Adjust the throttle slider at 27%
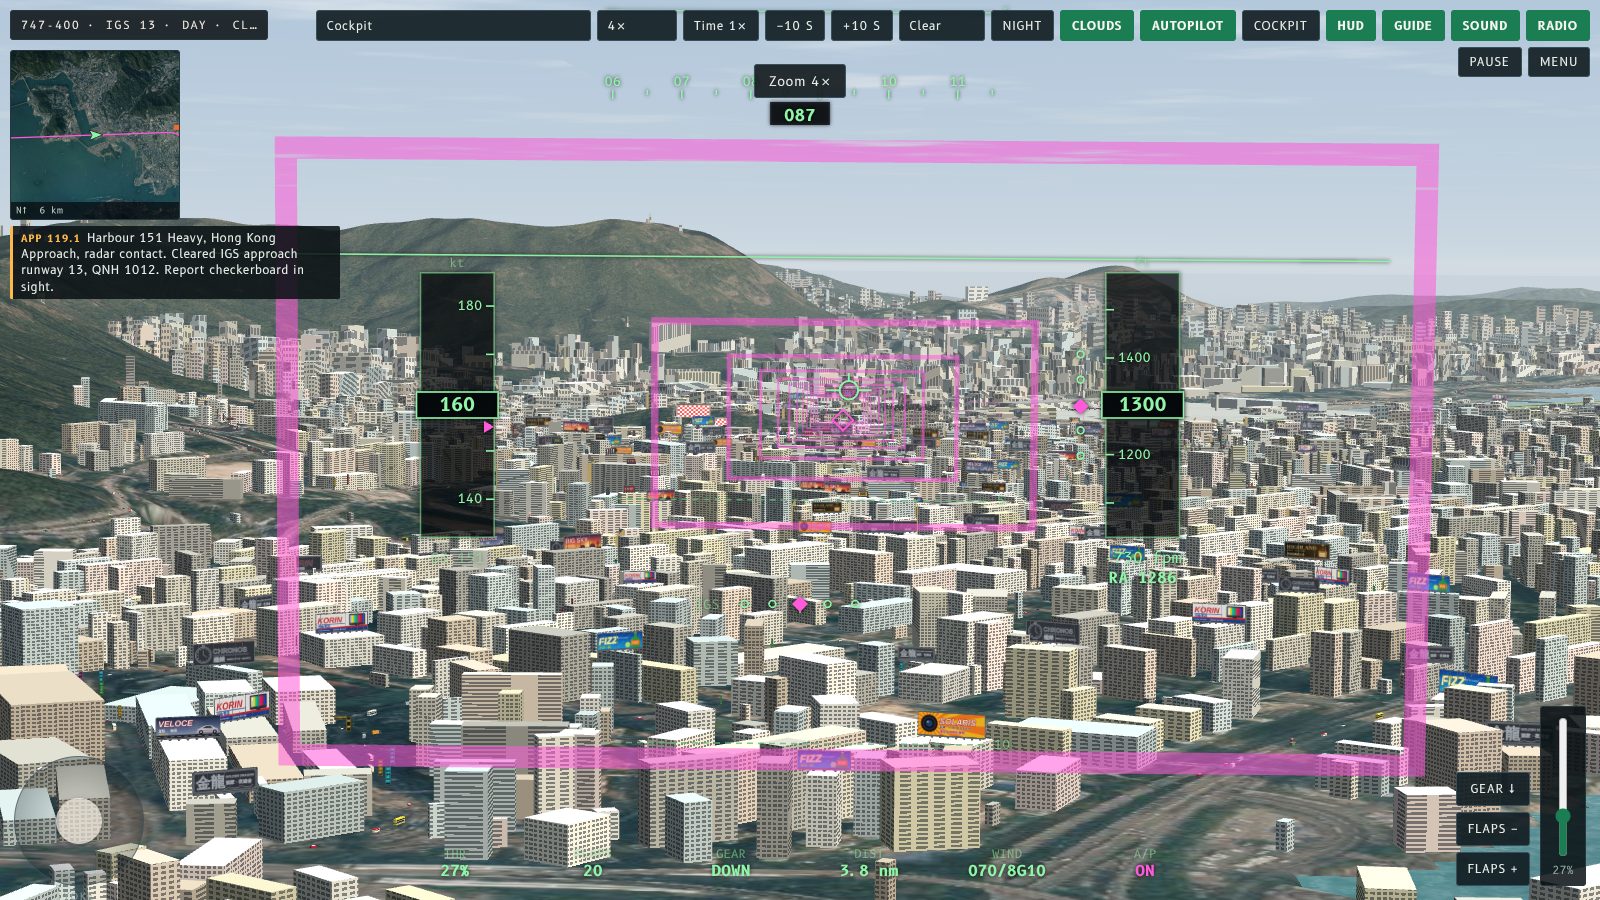 click(x=1562, y=786)
